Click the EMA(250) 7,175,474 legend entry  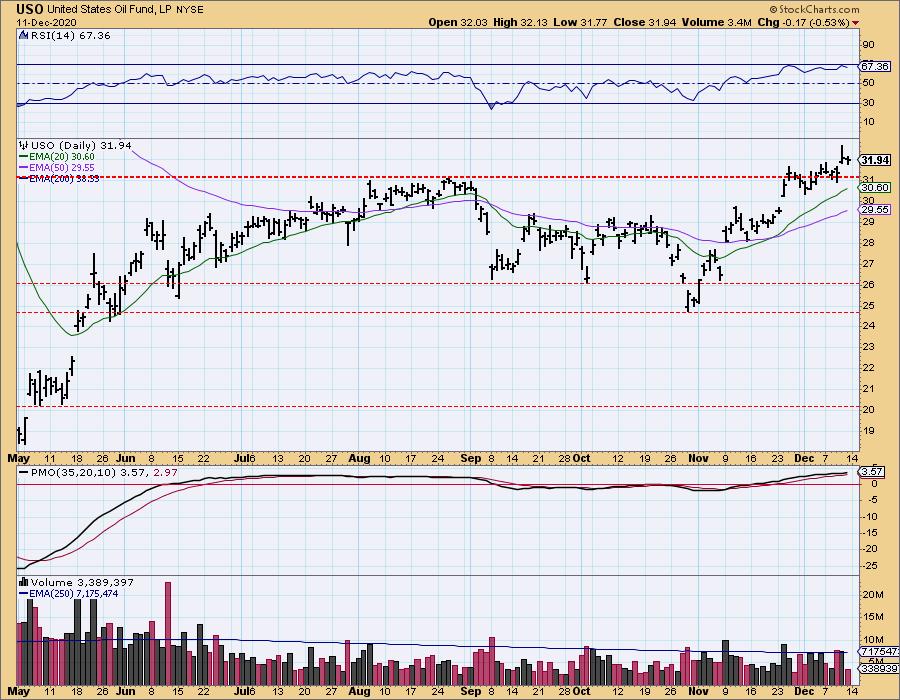(x=68, y=593)
